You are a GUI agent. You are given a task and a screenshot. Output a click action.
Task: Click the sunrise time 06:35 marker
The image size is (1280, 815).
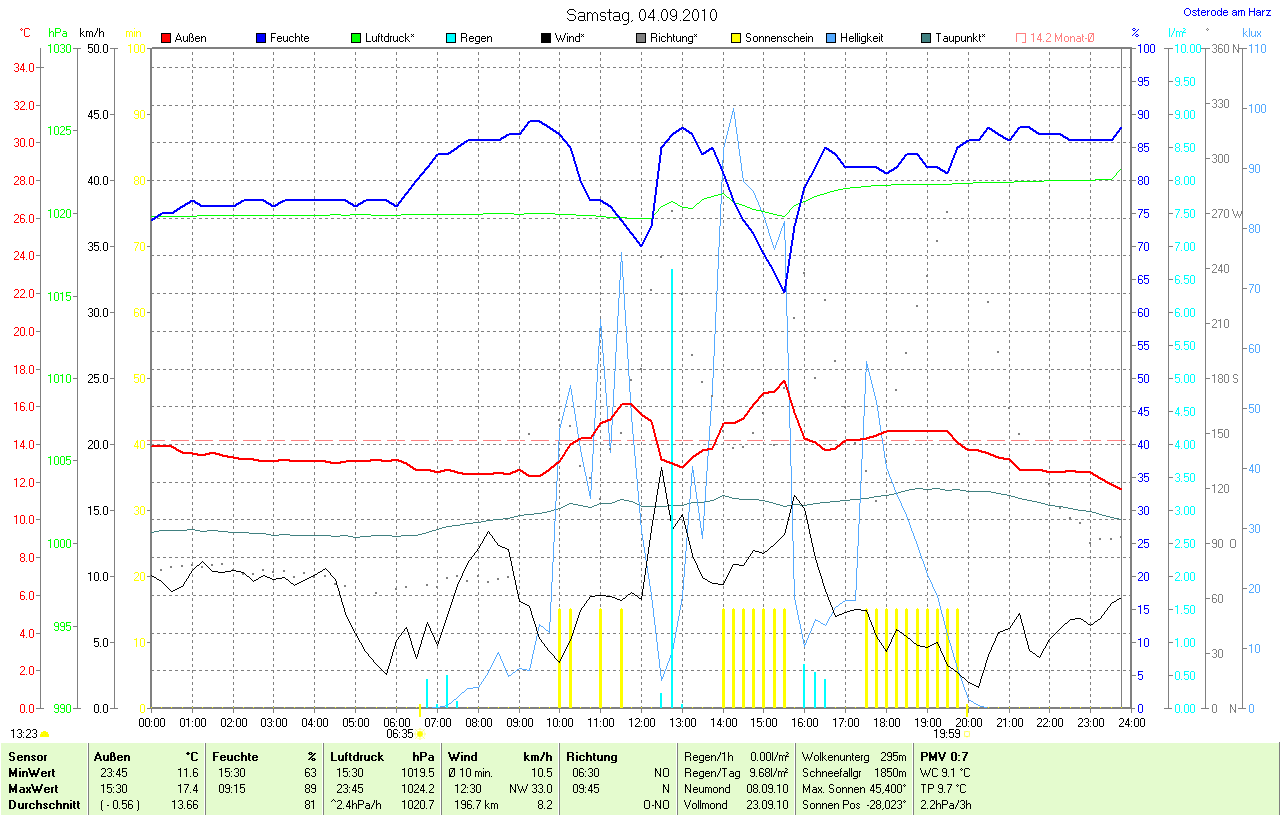pos(399,733)
